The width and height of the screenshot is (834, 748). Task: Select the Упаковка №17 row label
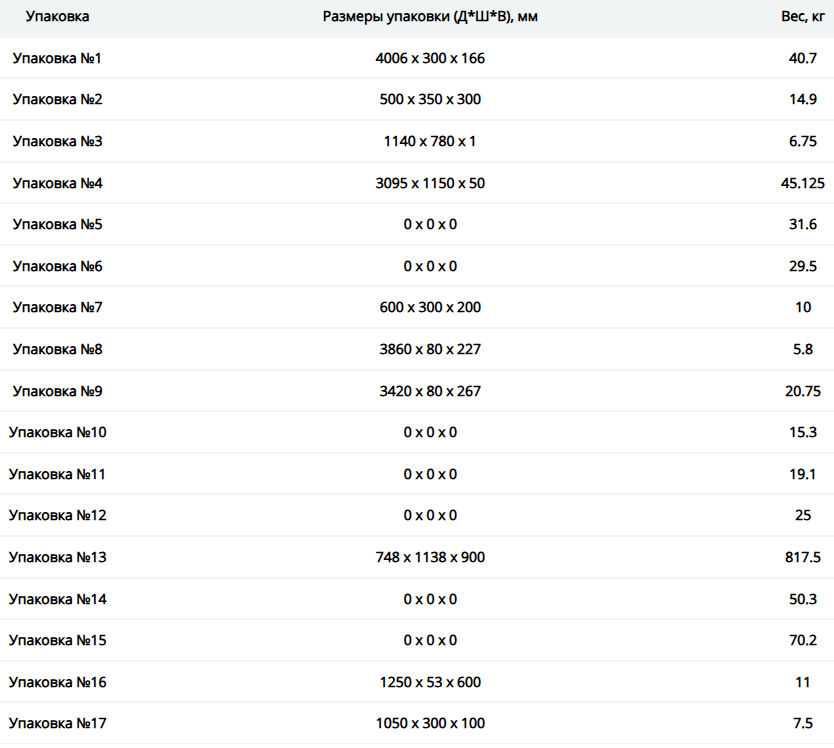pyautogui.click(x=57, y=723)
